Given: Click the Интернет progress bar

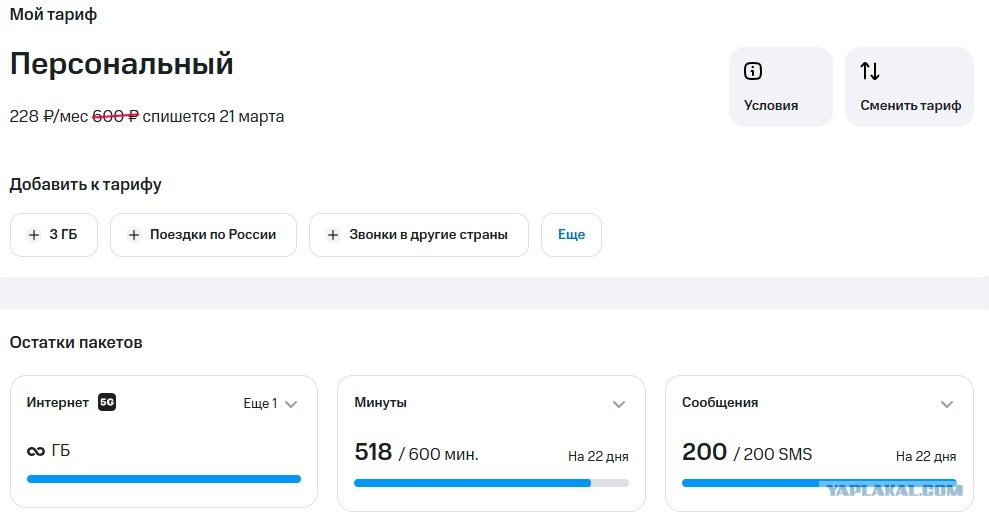Looking at the screenshot, I should (164, 479).
